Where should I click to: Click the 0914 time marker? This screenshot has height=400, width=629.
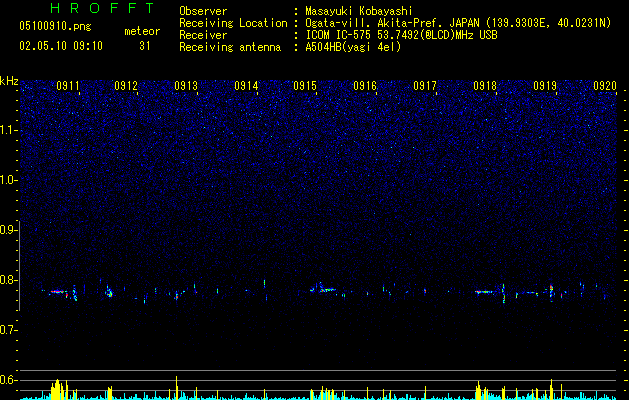pos(246,86)
